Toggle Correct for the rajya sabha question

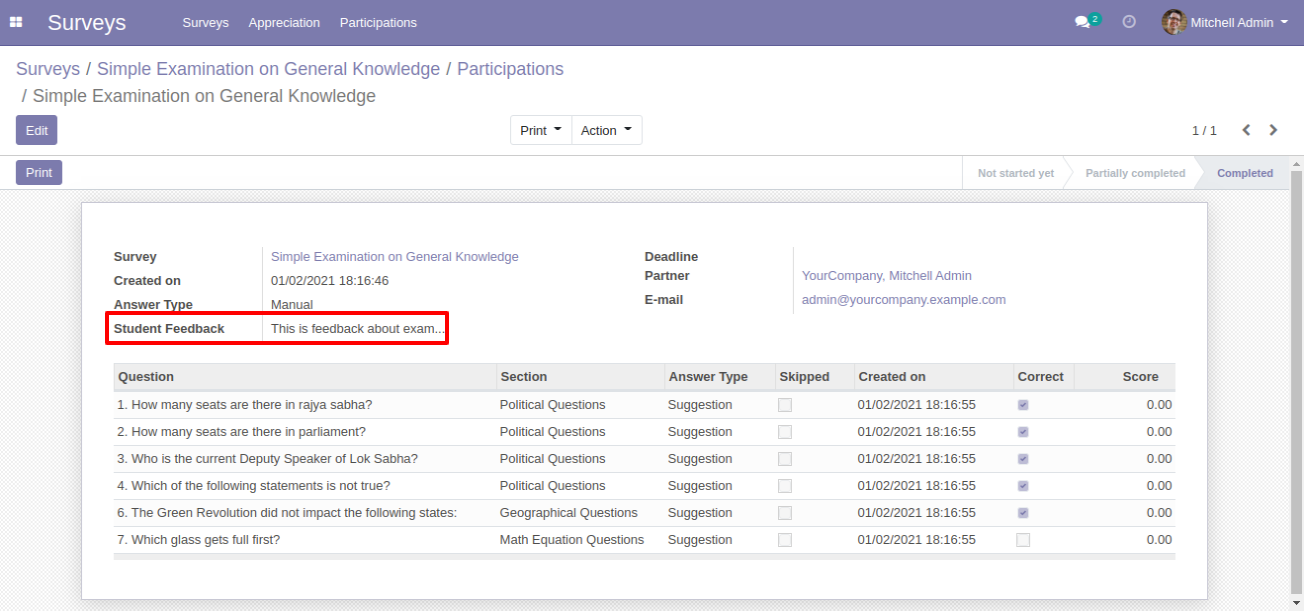pyautogui.click(x=1023, y=405)
